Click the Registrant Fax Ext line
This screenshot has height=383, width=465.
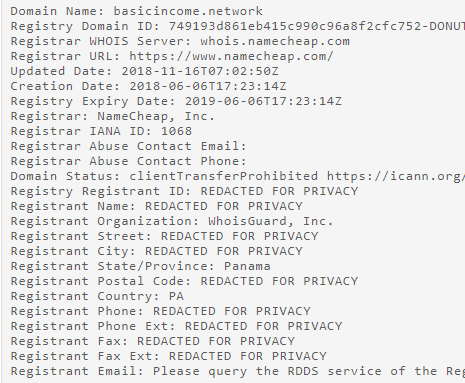168,356
